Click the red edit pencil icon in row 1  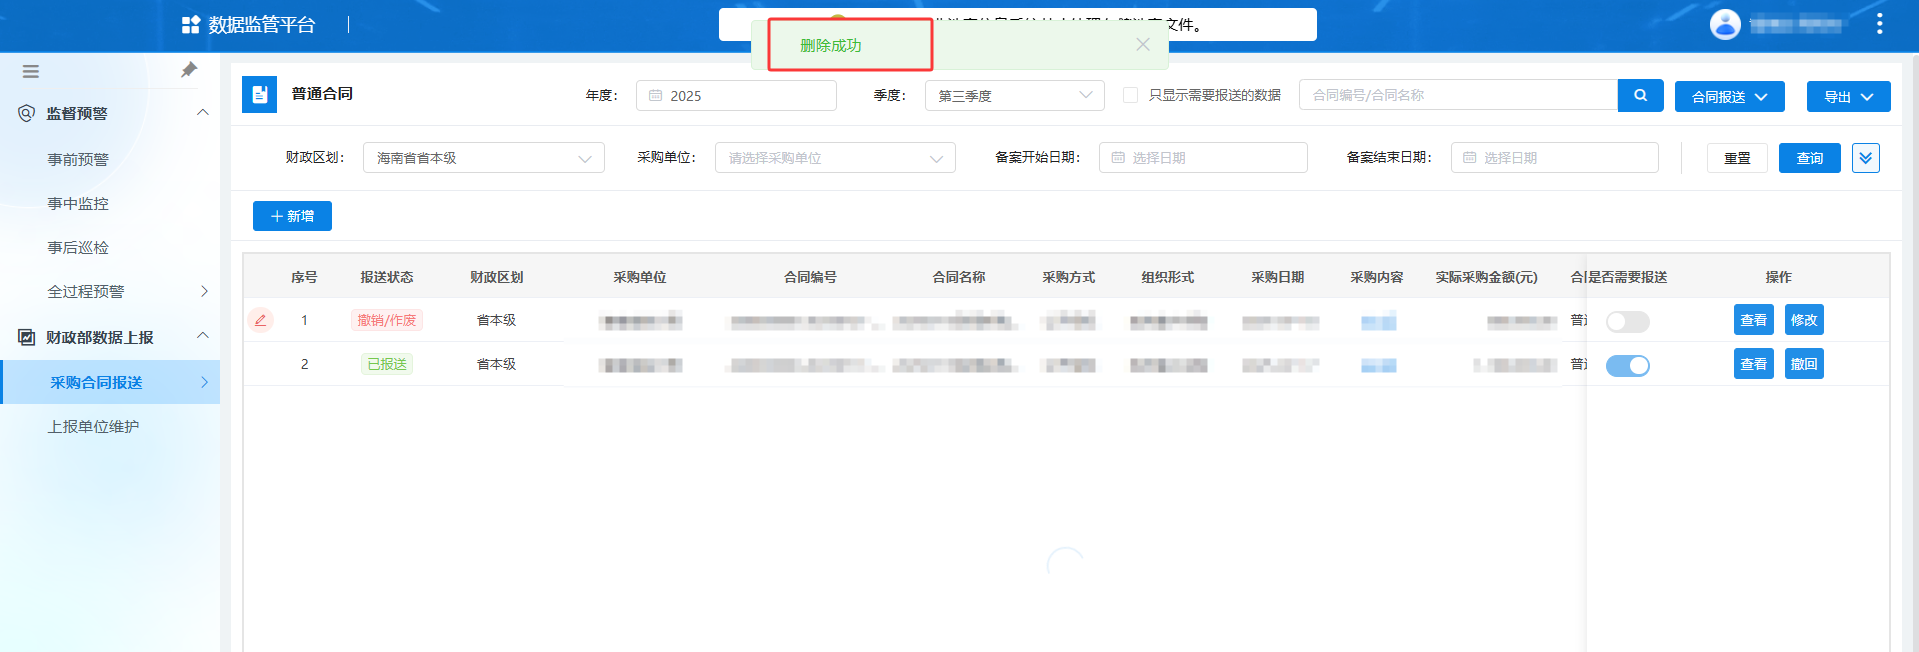pos(260,320)
